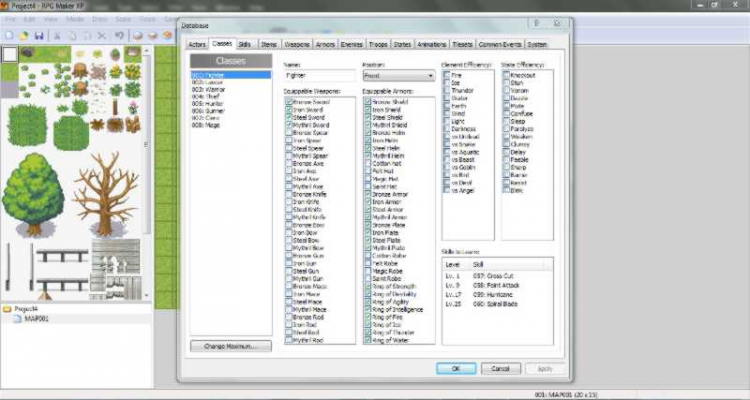Pick the large leafy green tree tile
The width and height of the screenshot is (750, 400).
click(33, 195)
